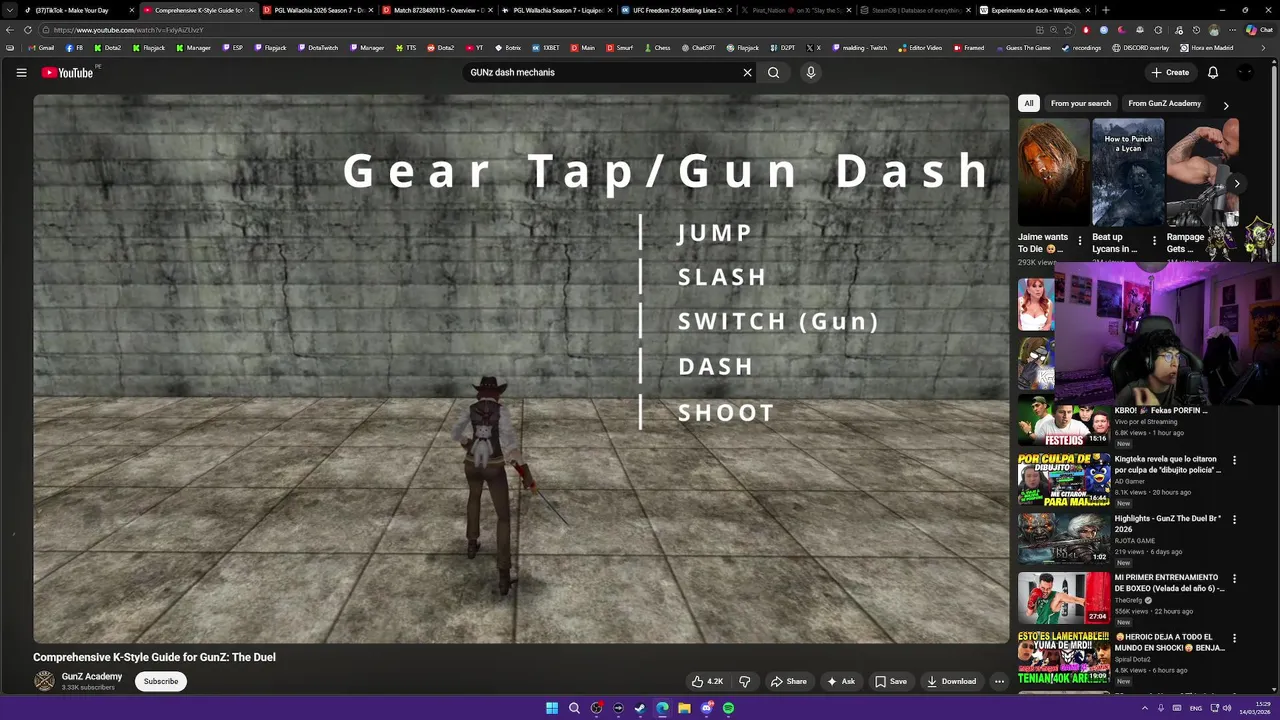The image size is (1280, 720).
Task: Open the How to Punch a Lycan short
Action: (1128, 172)
